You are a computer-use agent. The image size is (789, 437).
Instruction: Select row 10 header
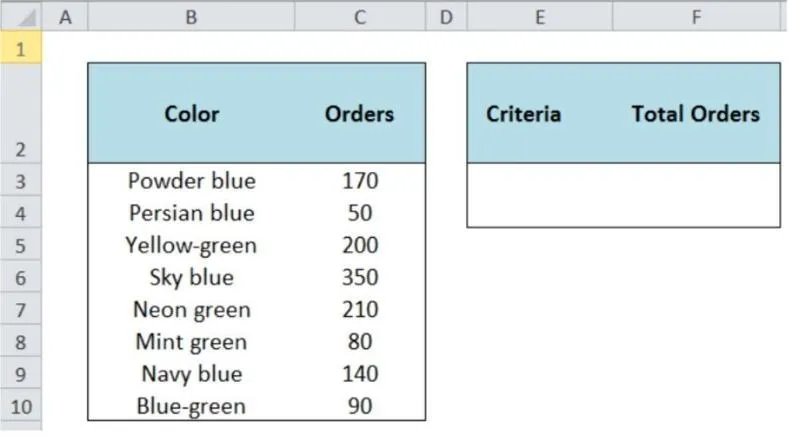click(x=21, y=406)
